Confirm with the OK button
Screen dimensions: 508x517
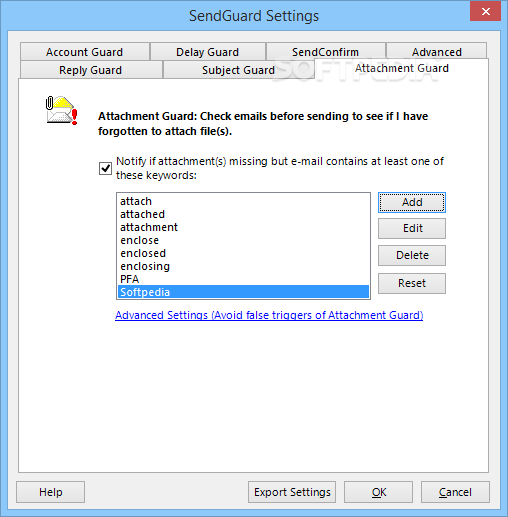pos(379,492)
